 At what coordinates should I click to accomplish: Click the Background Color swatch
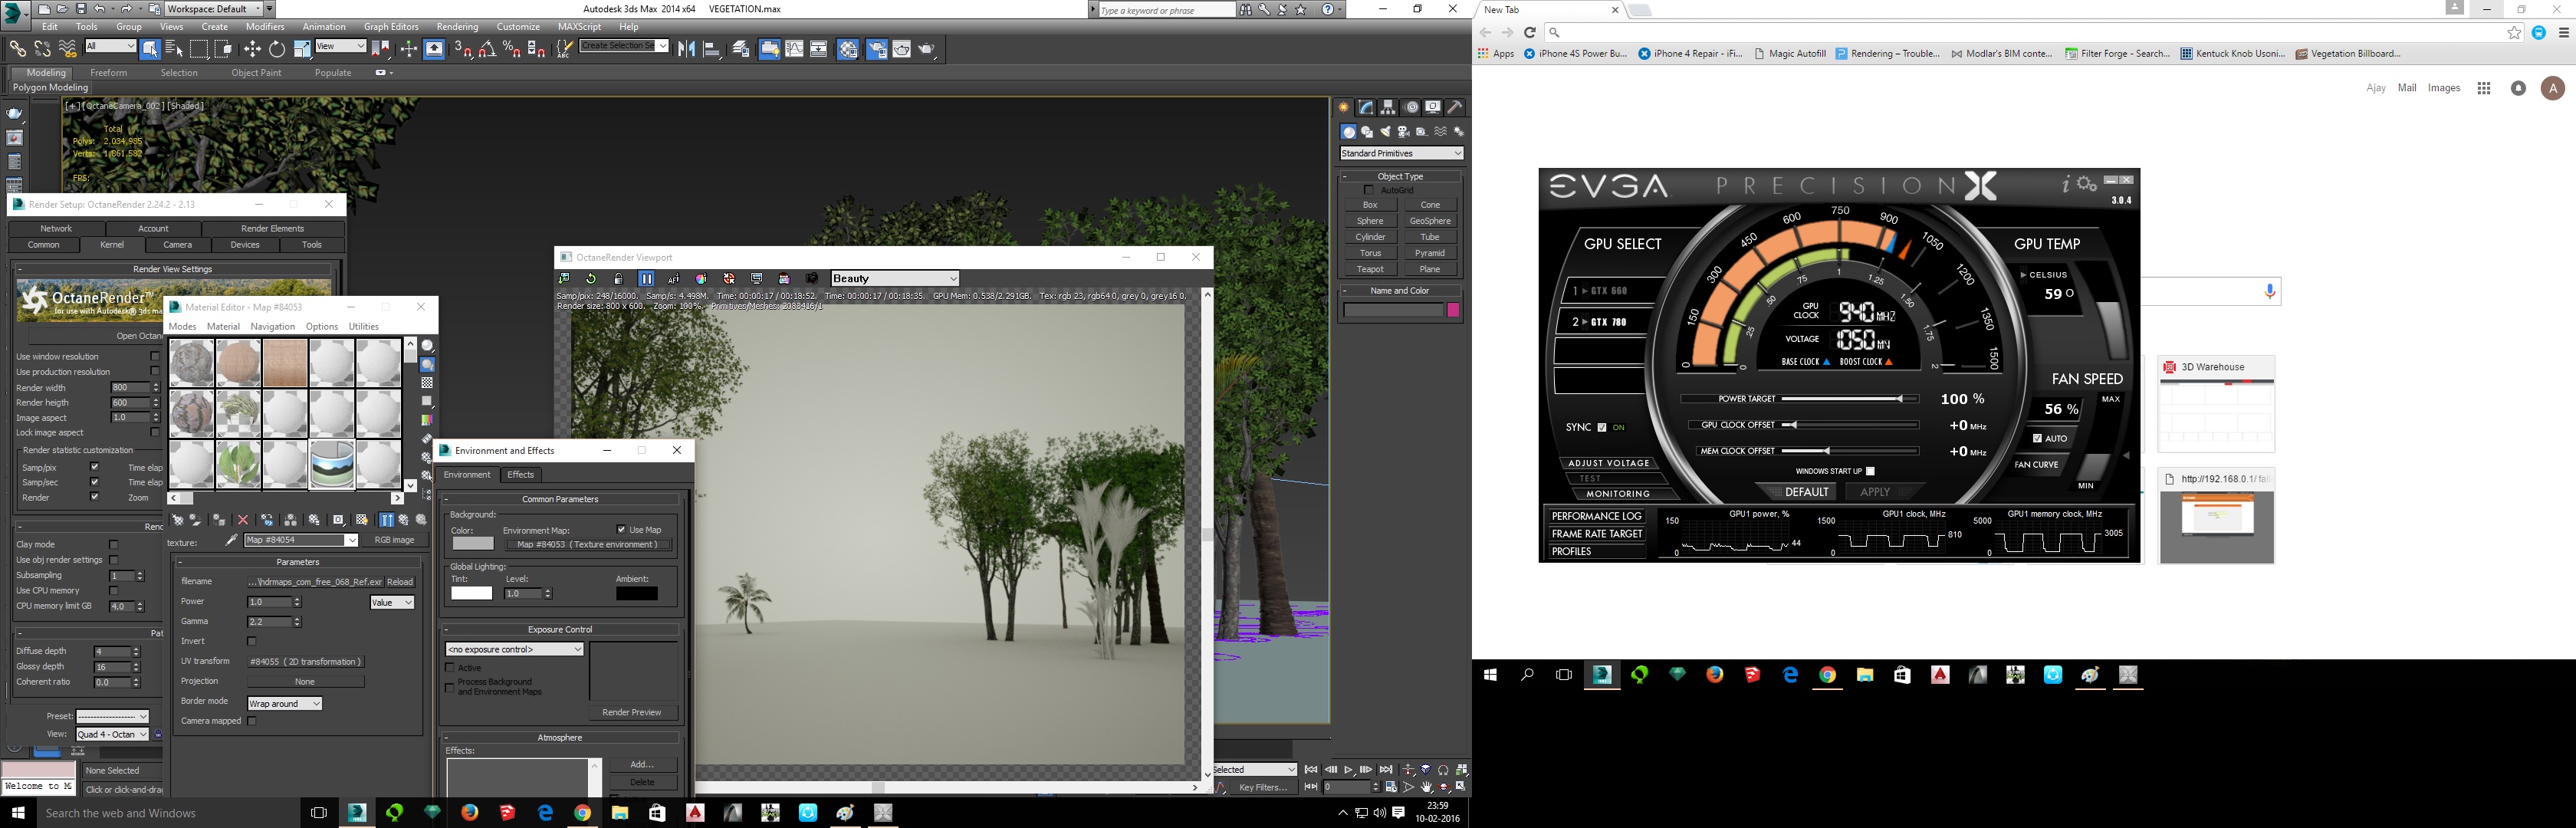point(472,544)
